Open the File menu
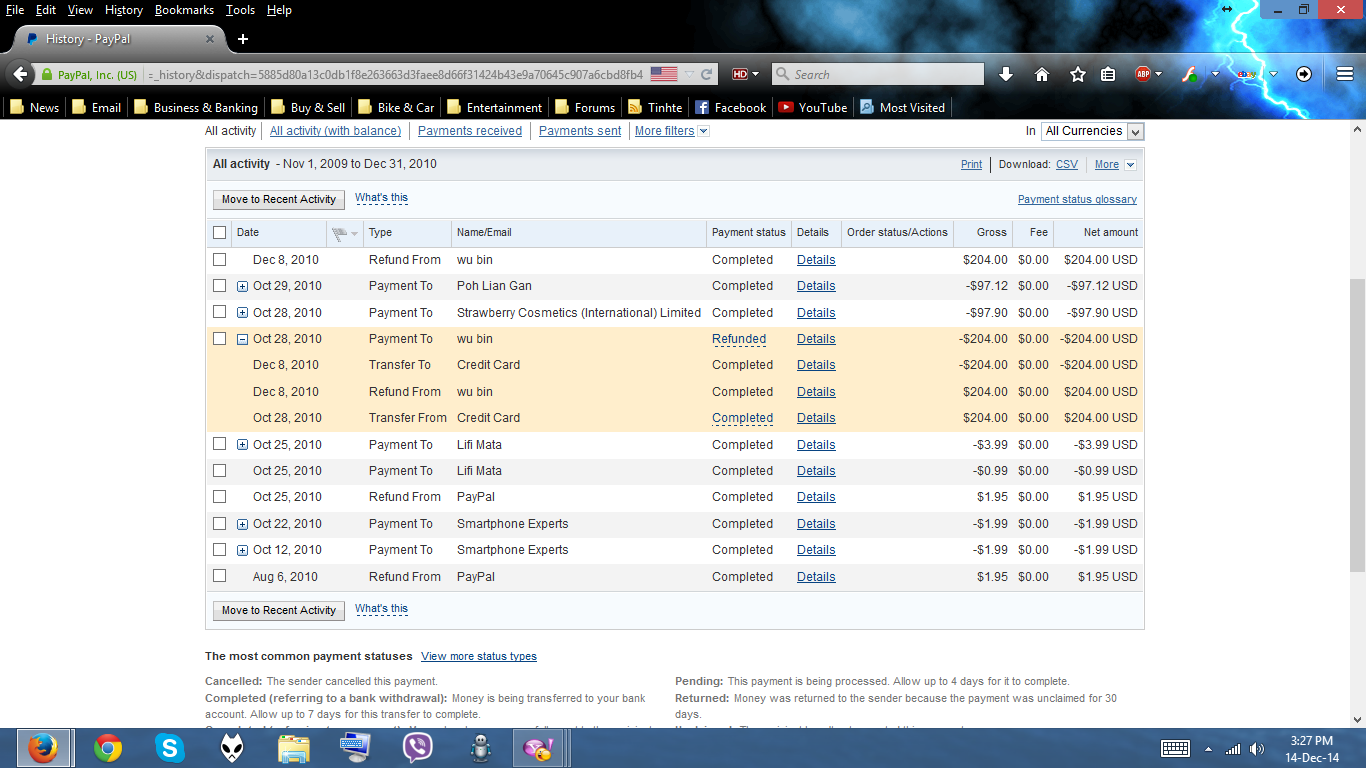1366x768 pixels. click(15, 10)
